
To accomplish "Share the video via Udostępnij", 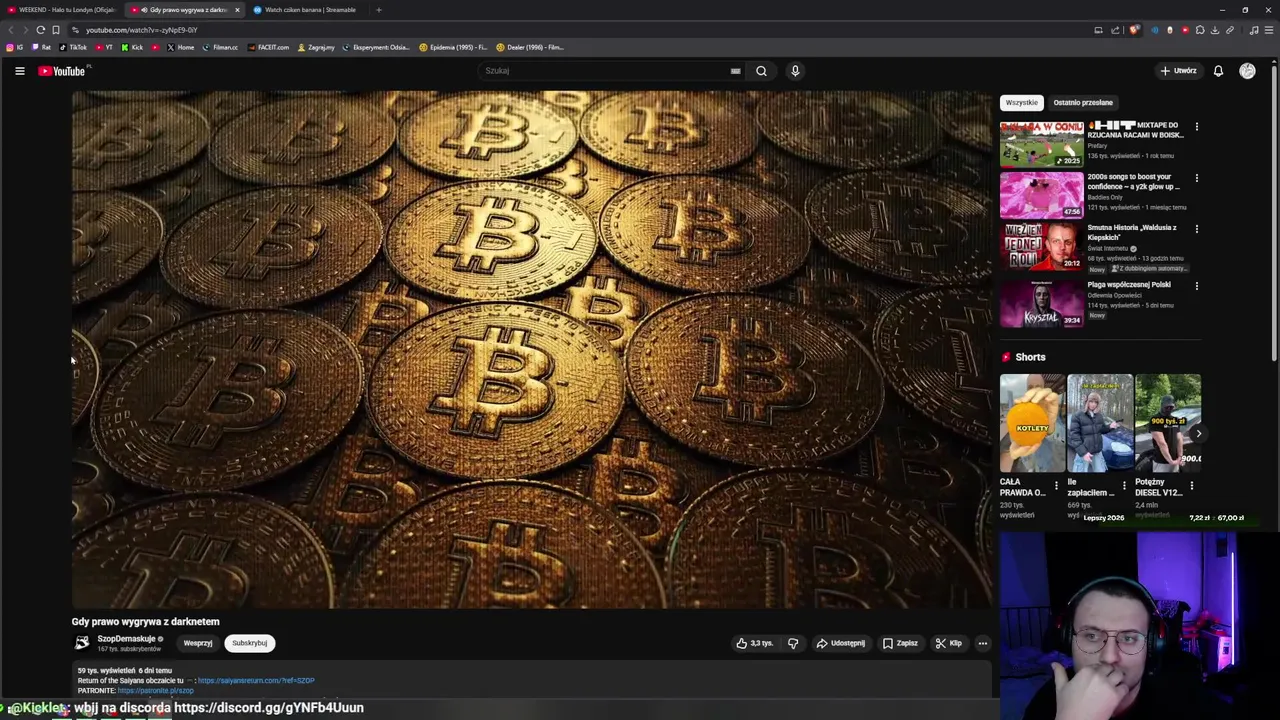I will click(x=840, y=643).
